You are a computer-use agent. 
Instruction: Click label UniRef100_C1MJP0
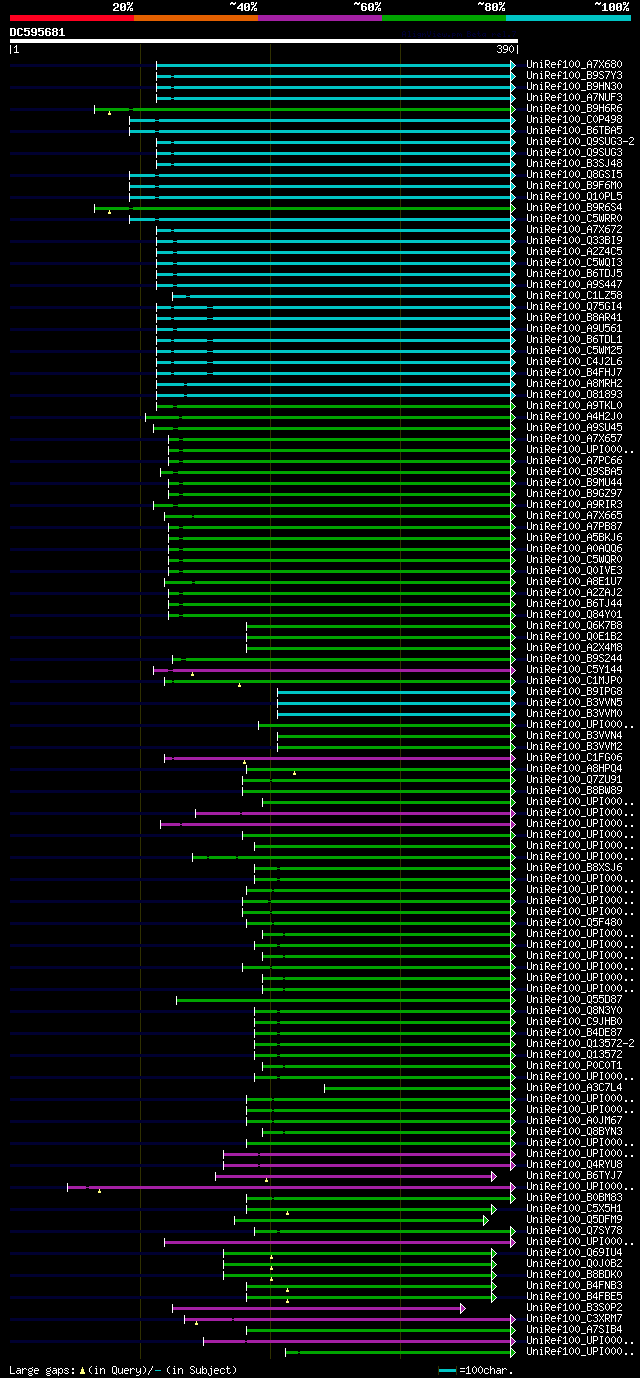point(574,680)
